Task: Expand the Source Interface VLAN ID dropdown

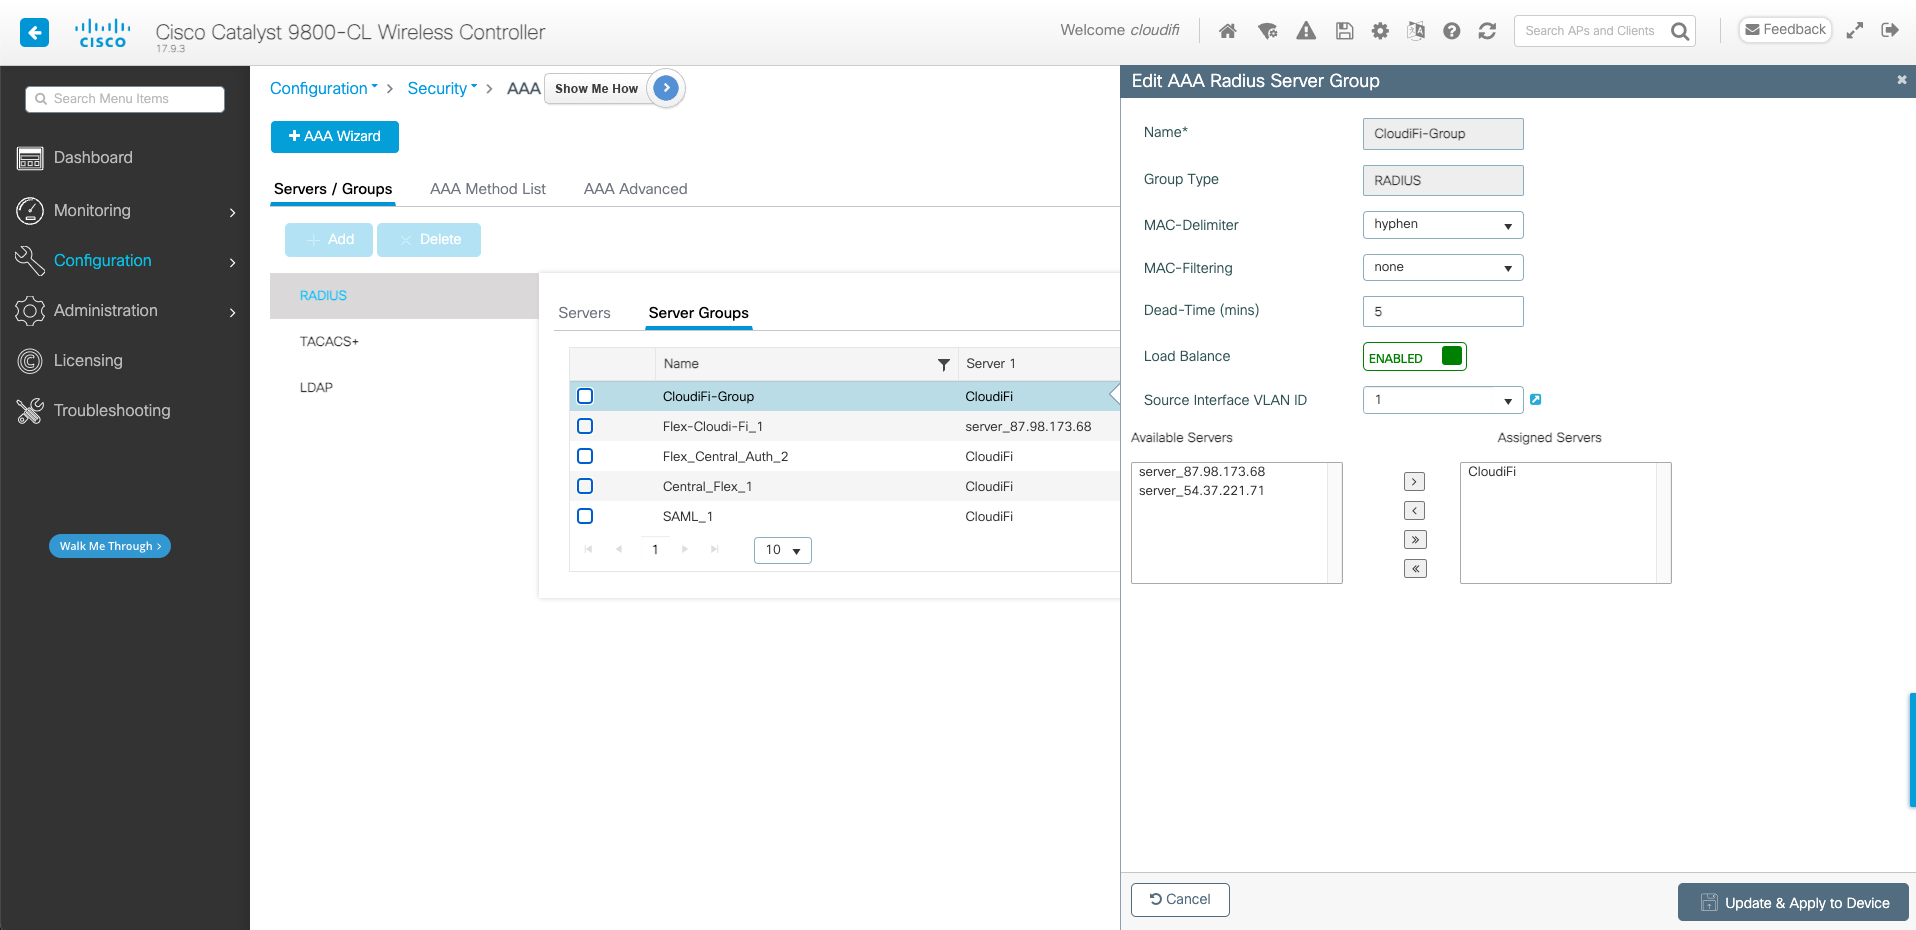Action: tap(1442, 400)
